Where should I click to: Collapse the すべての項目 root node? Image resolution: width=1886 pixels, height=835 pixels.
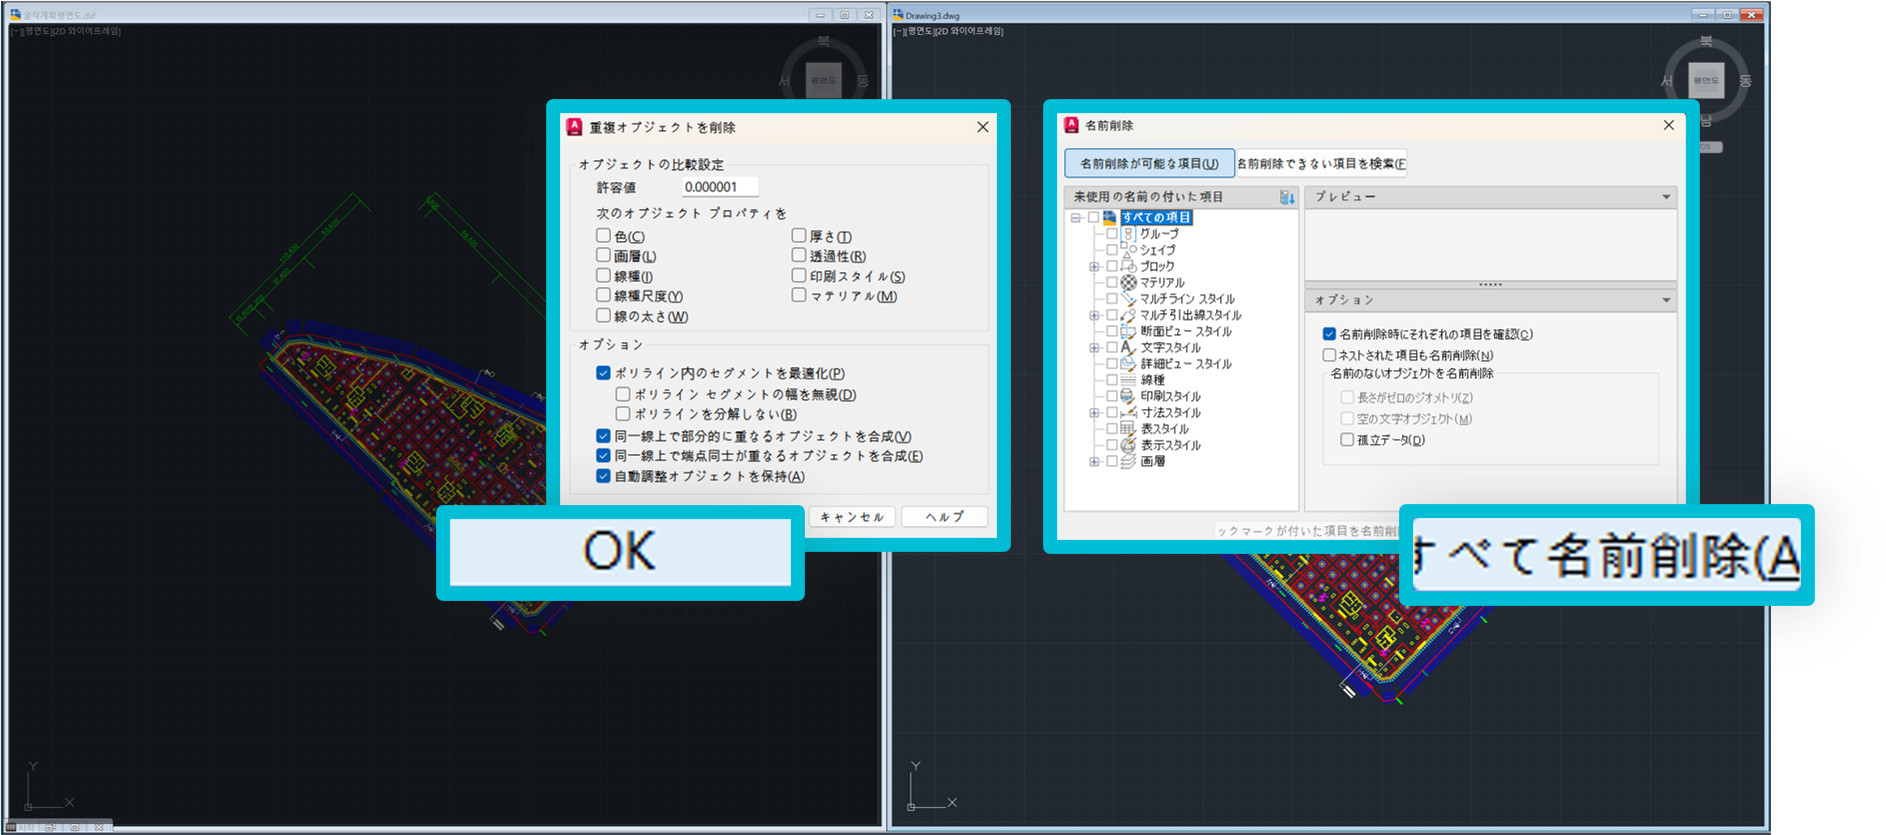[1076, 217]
